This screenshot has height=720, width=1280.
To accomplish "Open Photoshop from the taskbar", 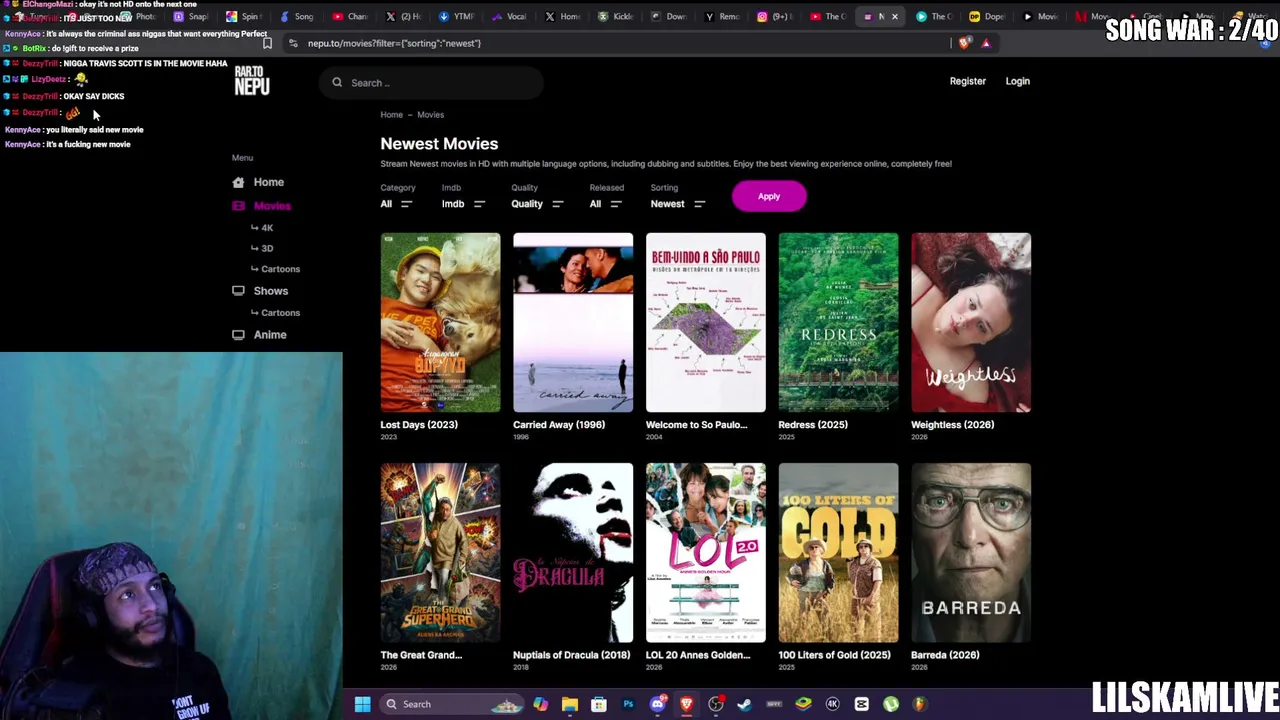I will point(628,704).
